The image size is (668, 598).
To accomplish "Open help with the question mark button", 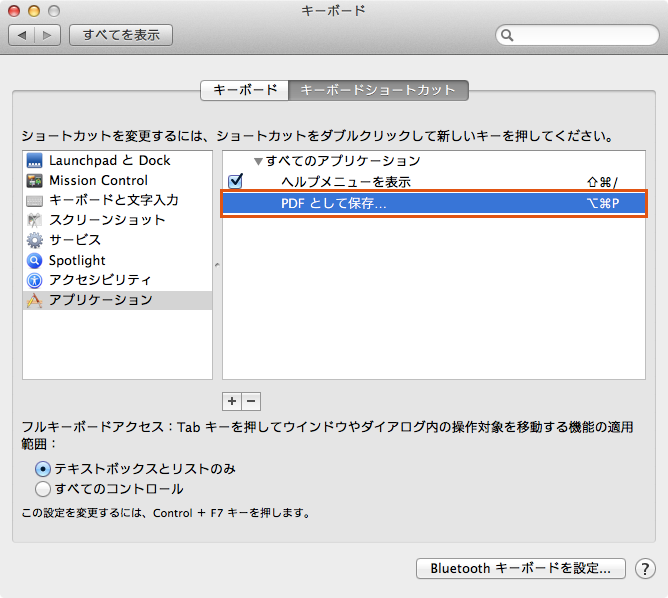I will click(x=645, y=569).
